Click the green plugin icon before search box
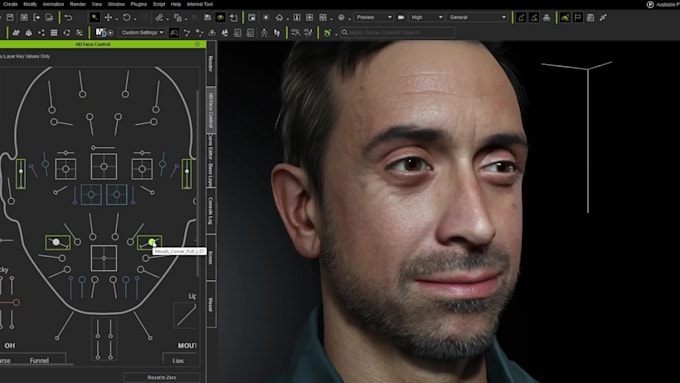The image size is (680, 383). coord(327,33)
